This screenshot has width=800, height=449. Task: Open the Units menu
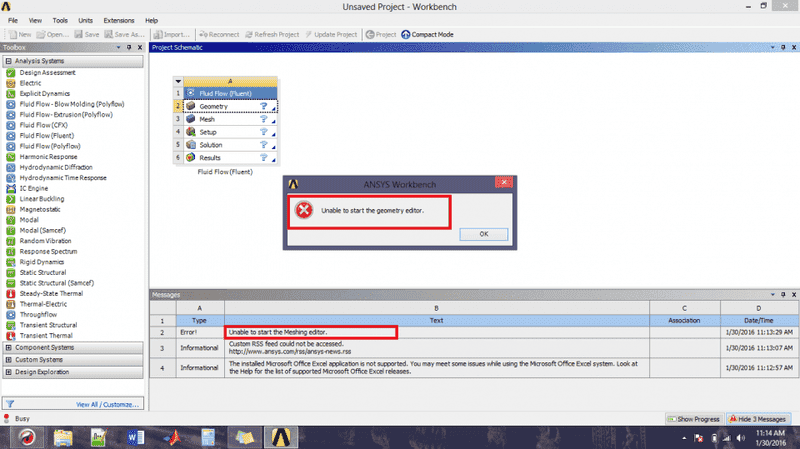pos(85,21)
